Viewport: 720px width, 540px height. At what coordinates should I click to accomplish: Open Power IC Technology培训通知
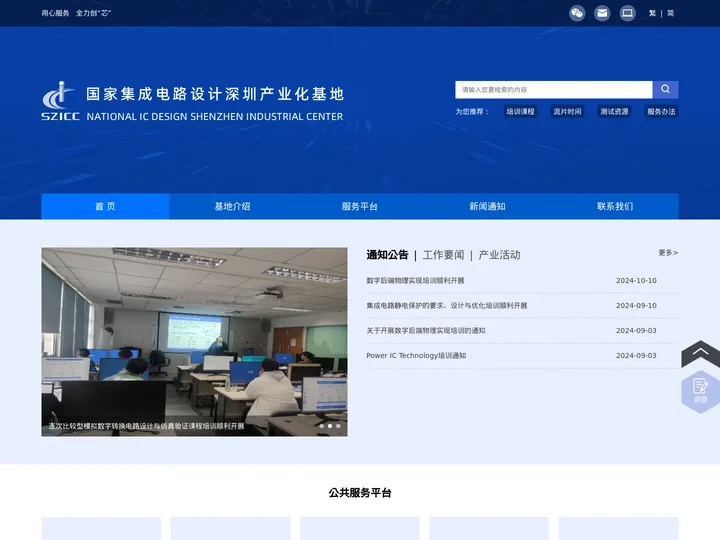click(416, 355)
